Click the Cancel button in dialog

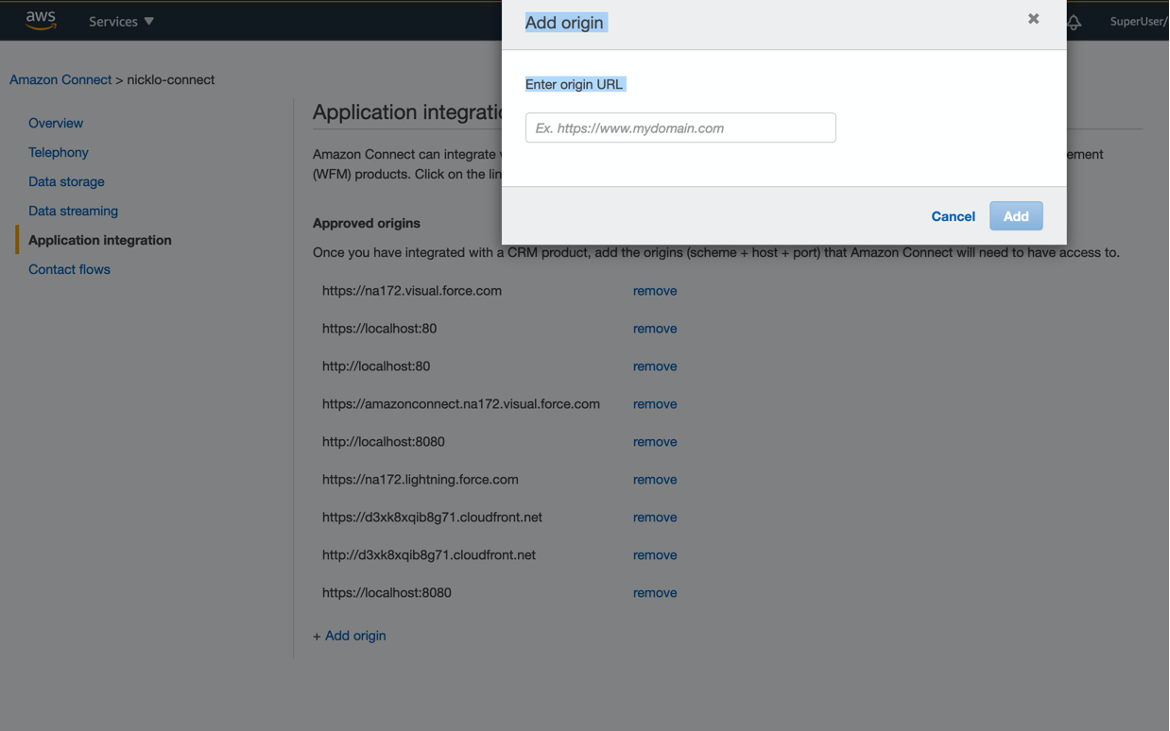tap(953, 216)
